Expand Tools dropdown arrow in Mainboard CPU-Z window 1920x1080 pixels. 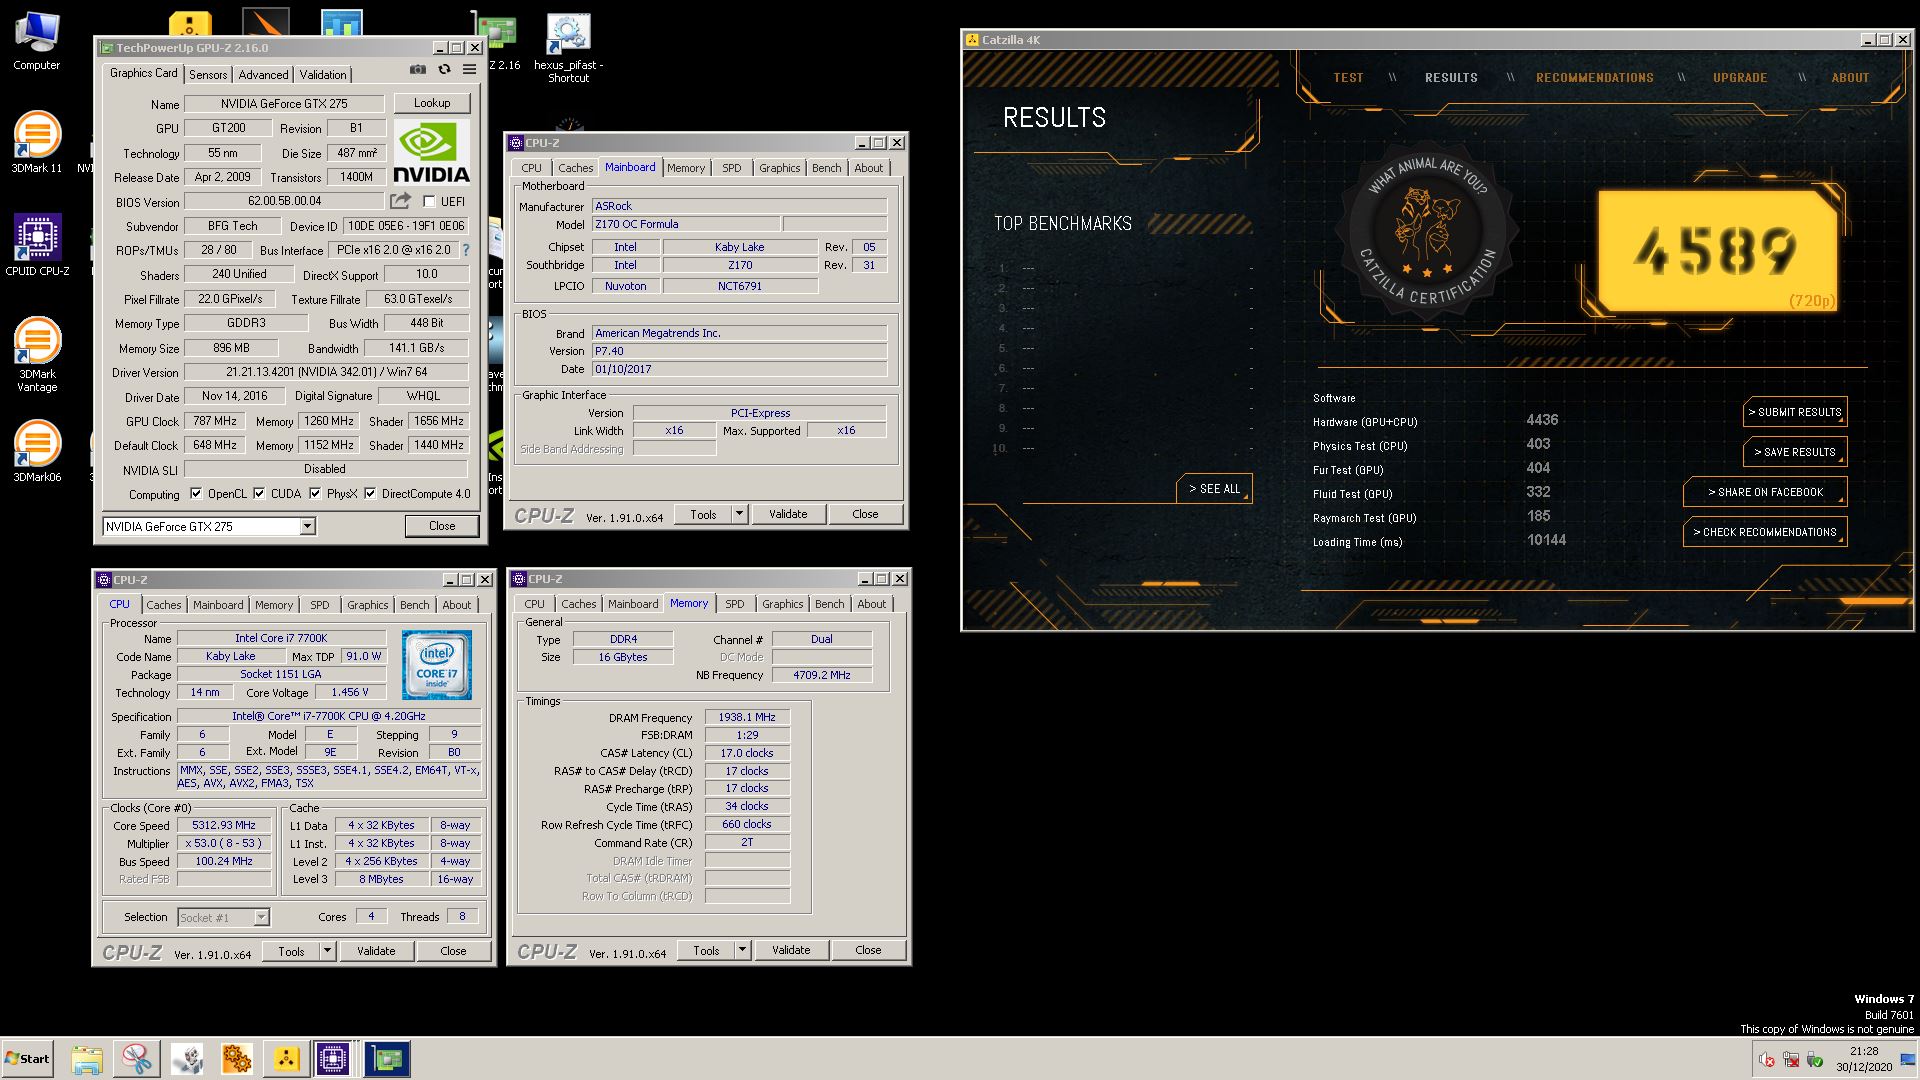pos(740,514)
